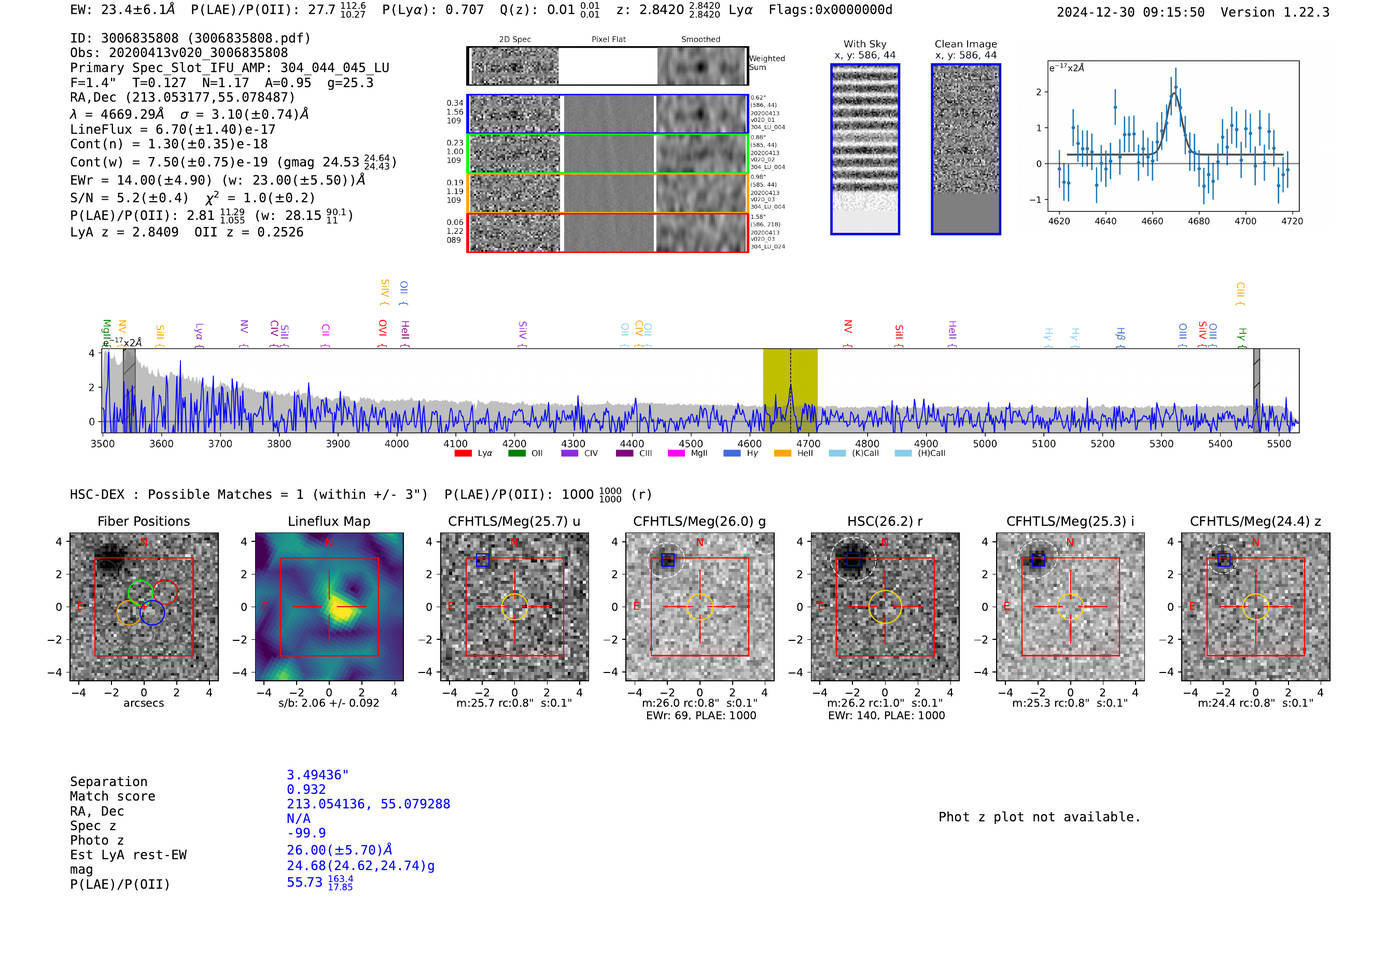Open the Fiber Positions cutout image

144,607
